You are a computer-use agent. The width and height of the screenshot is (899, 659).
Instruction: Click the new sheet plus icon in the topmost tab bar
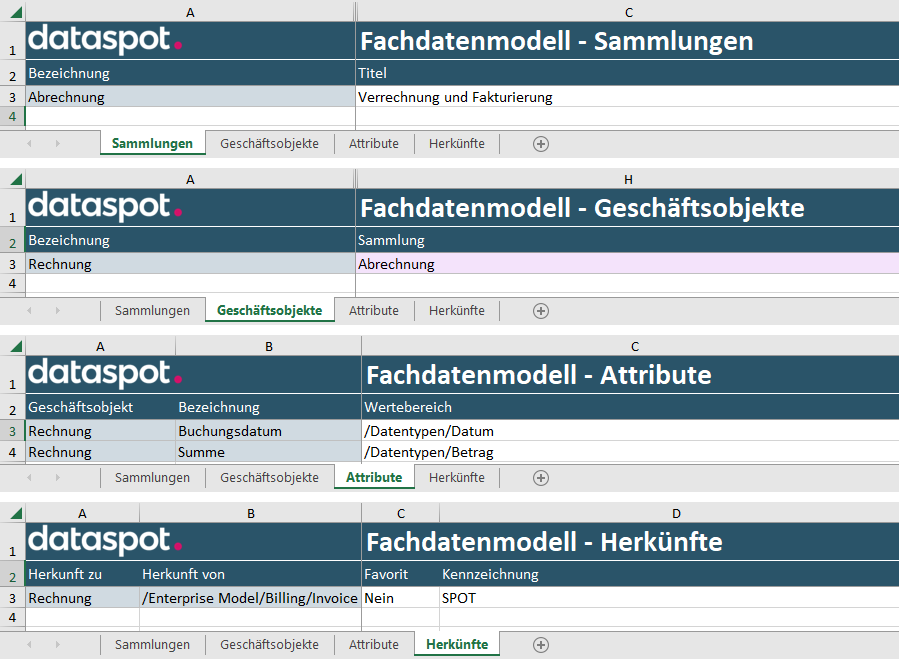coord(541,144)
